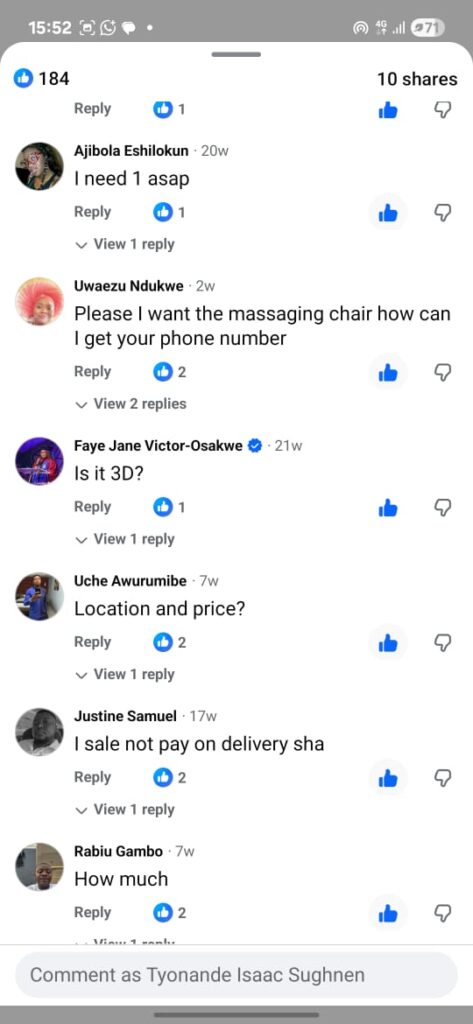
Task: Open Uwaezu Ndukwe's profile name link
Action: (x=129, y=286)
